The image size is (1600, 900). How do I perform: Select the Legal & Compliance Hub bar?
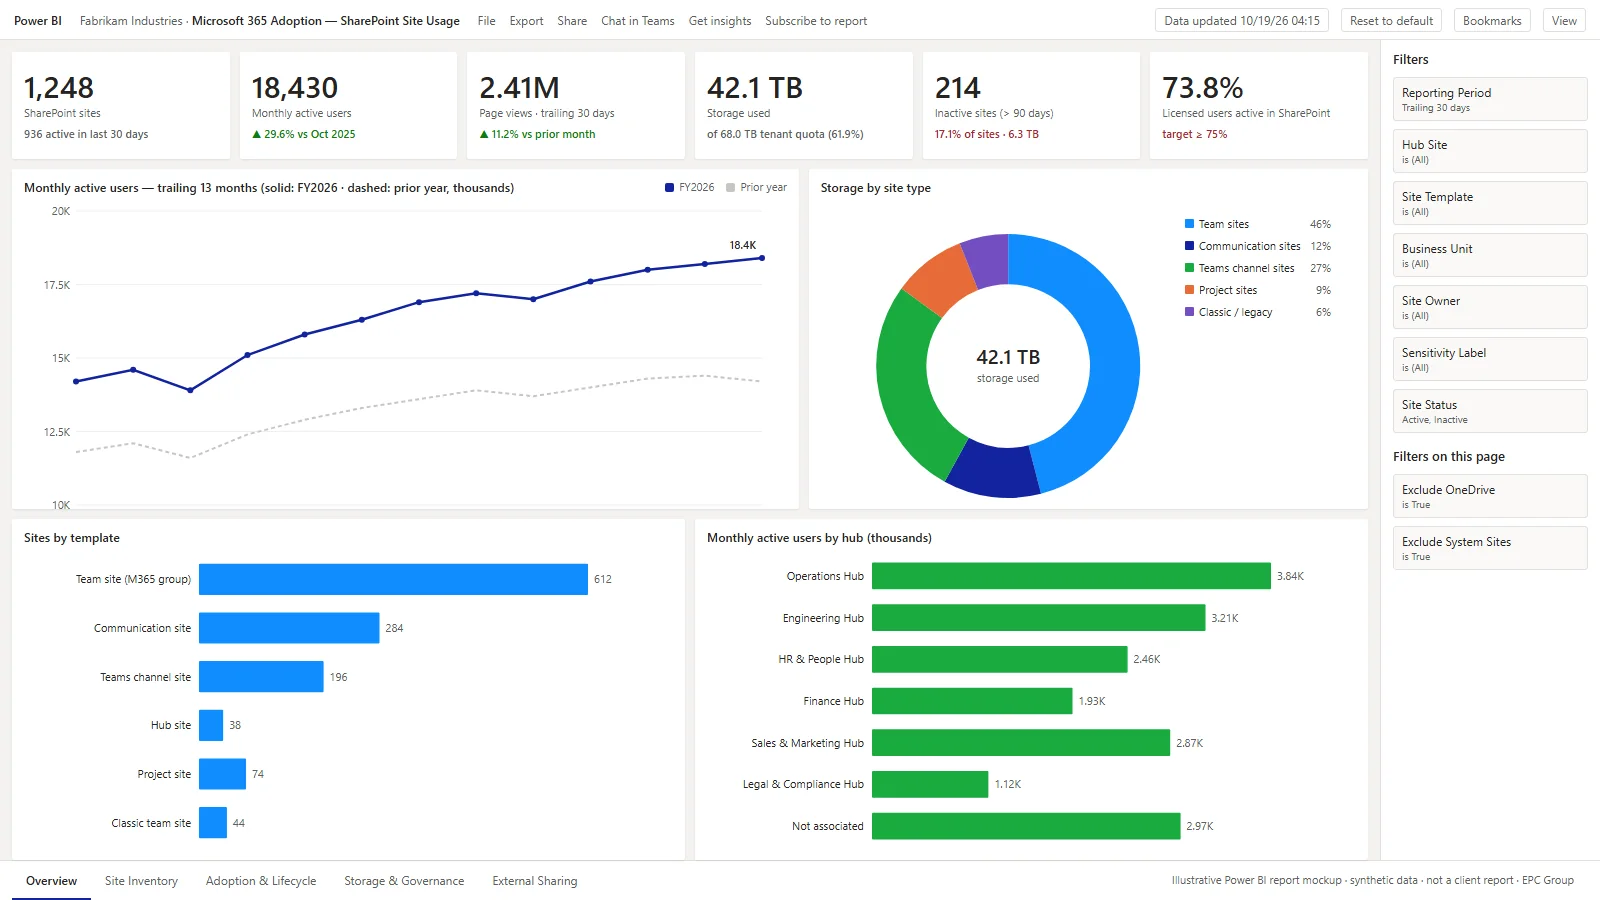(x=930, y=784)
